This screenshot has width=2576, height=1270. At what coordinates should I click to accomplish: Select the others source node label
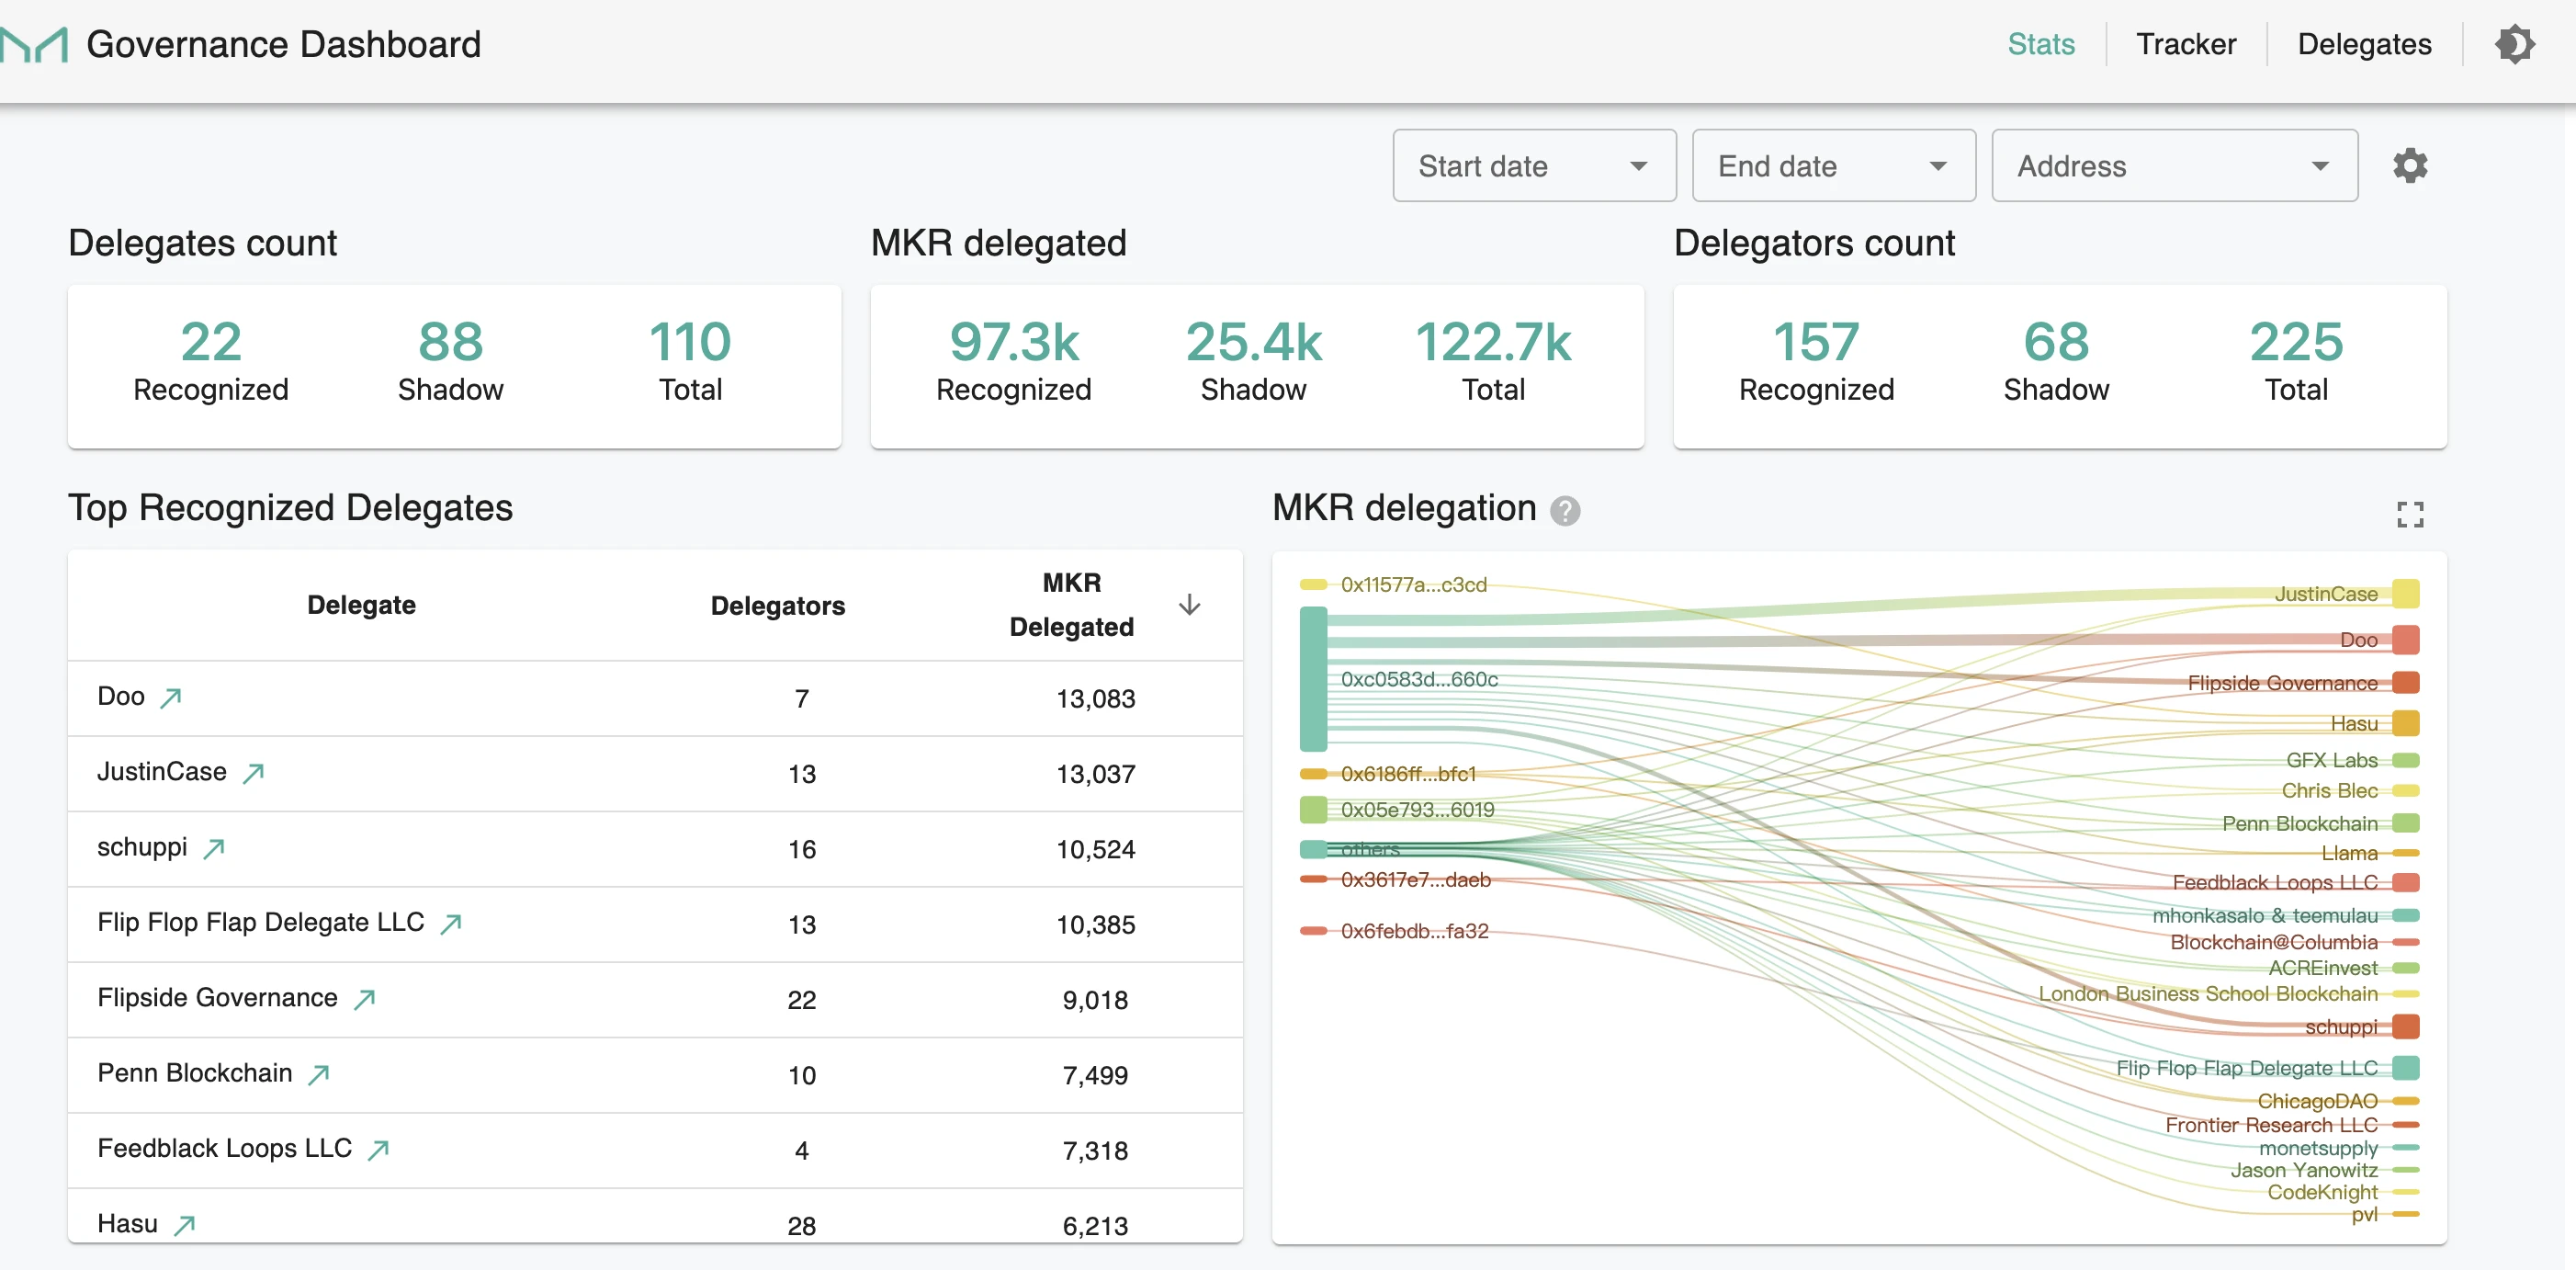click(1370, 849)
